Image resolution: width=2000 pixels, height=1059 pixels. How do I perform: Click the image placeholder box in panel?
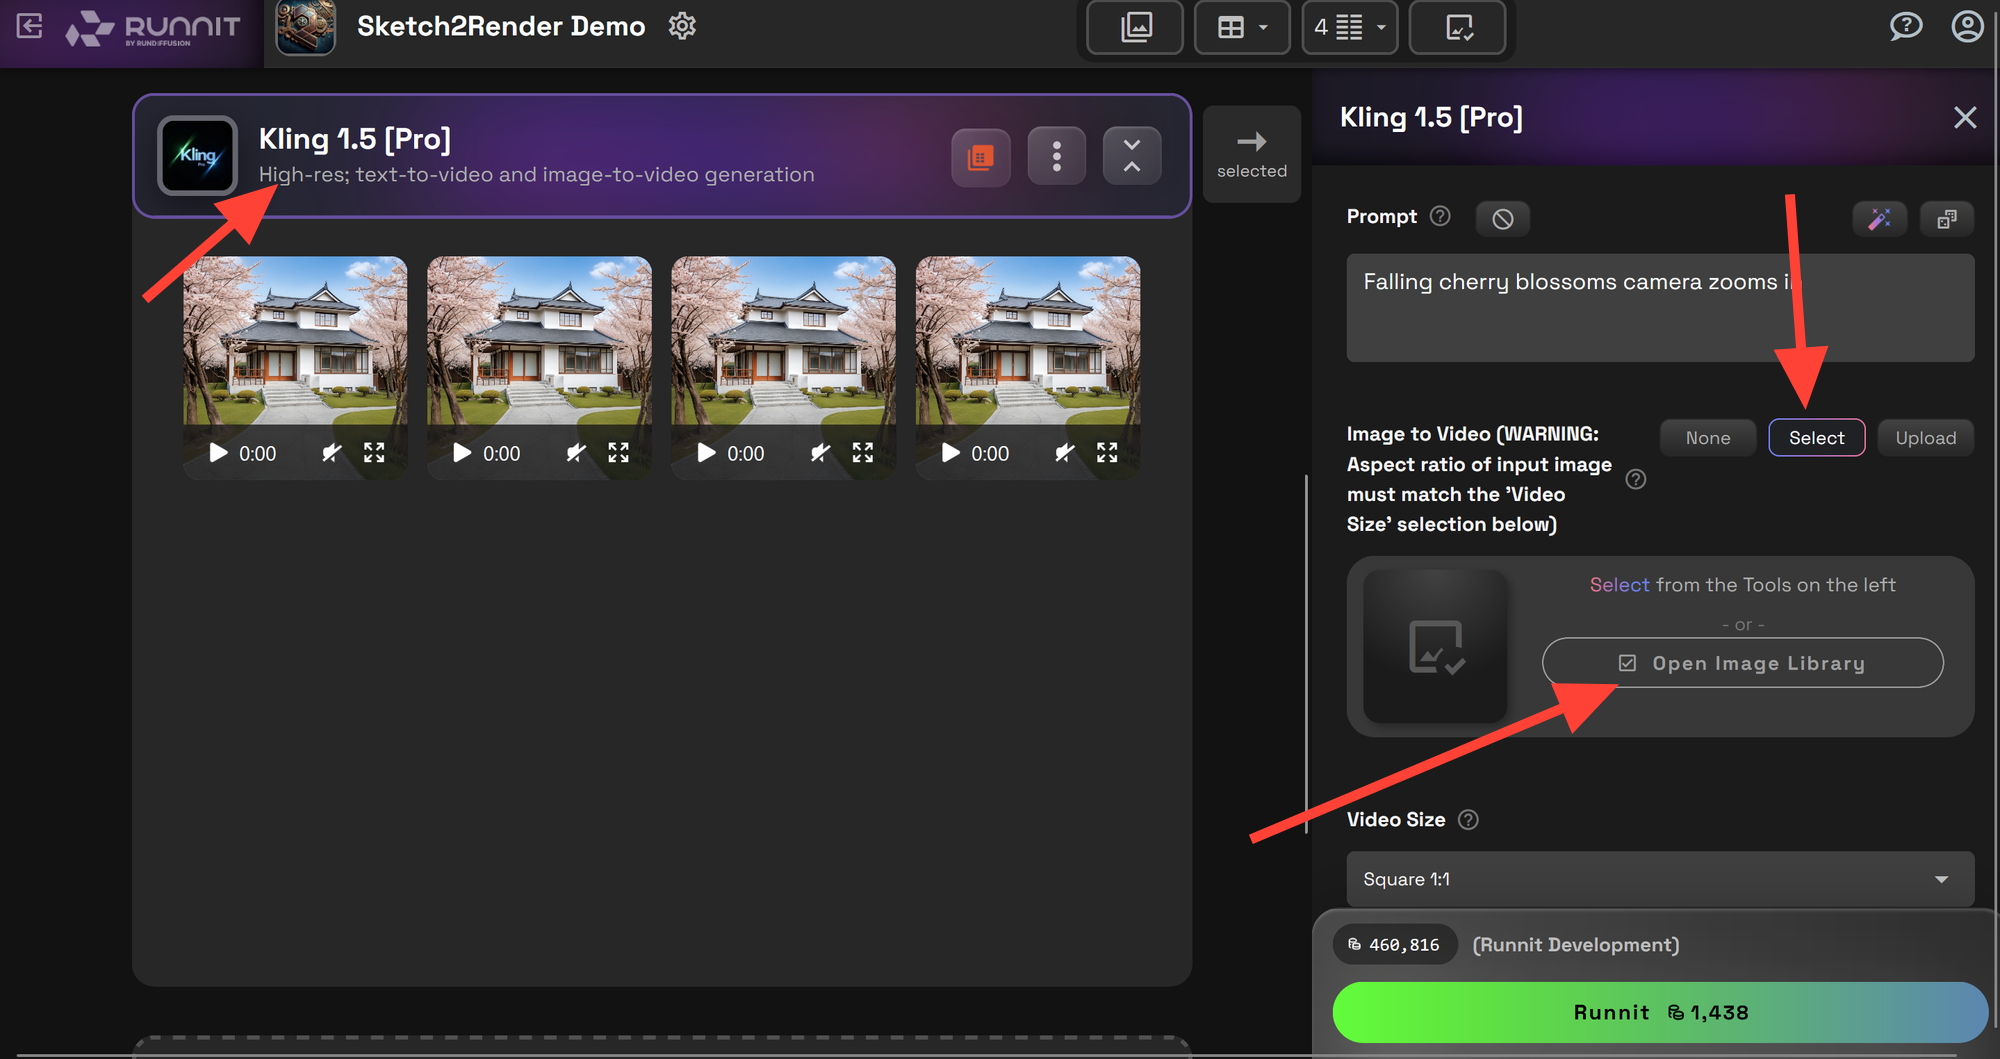point(1435,646)
